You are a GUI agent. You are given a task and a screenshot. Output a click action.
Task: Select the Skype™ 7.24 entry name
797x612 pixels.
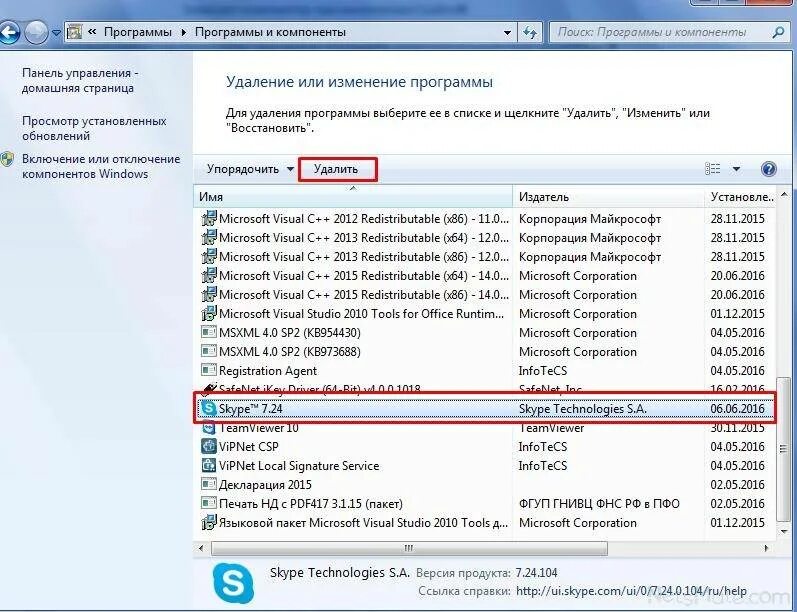click(x=251, y=409)
